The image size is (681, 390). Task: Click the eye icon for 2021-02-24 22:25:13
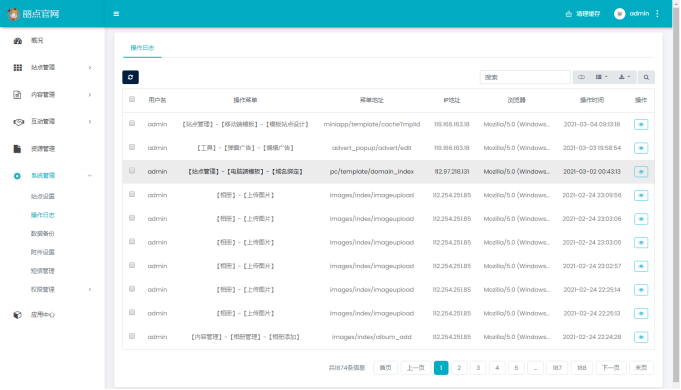tap(641, 314)
